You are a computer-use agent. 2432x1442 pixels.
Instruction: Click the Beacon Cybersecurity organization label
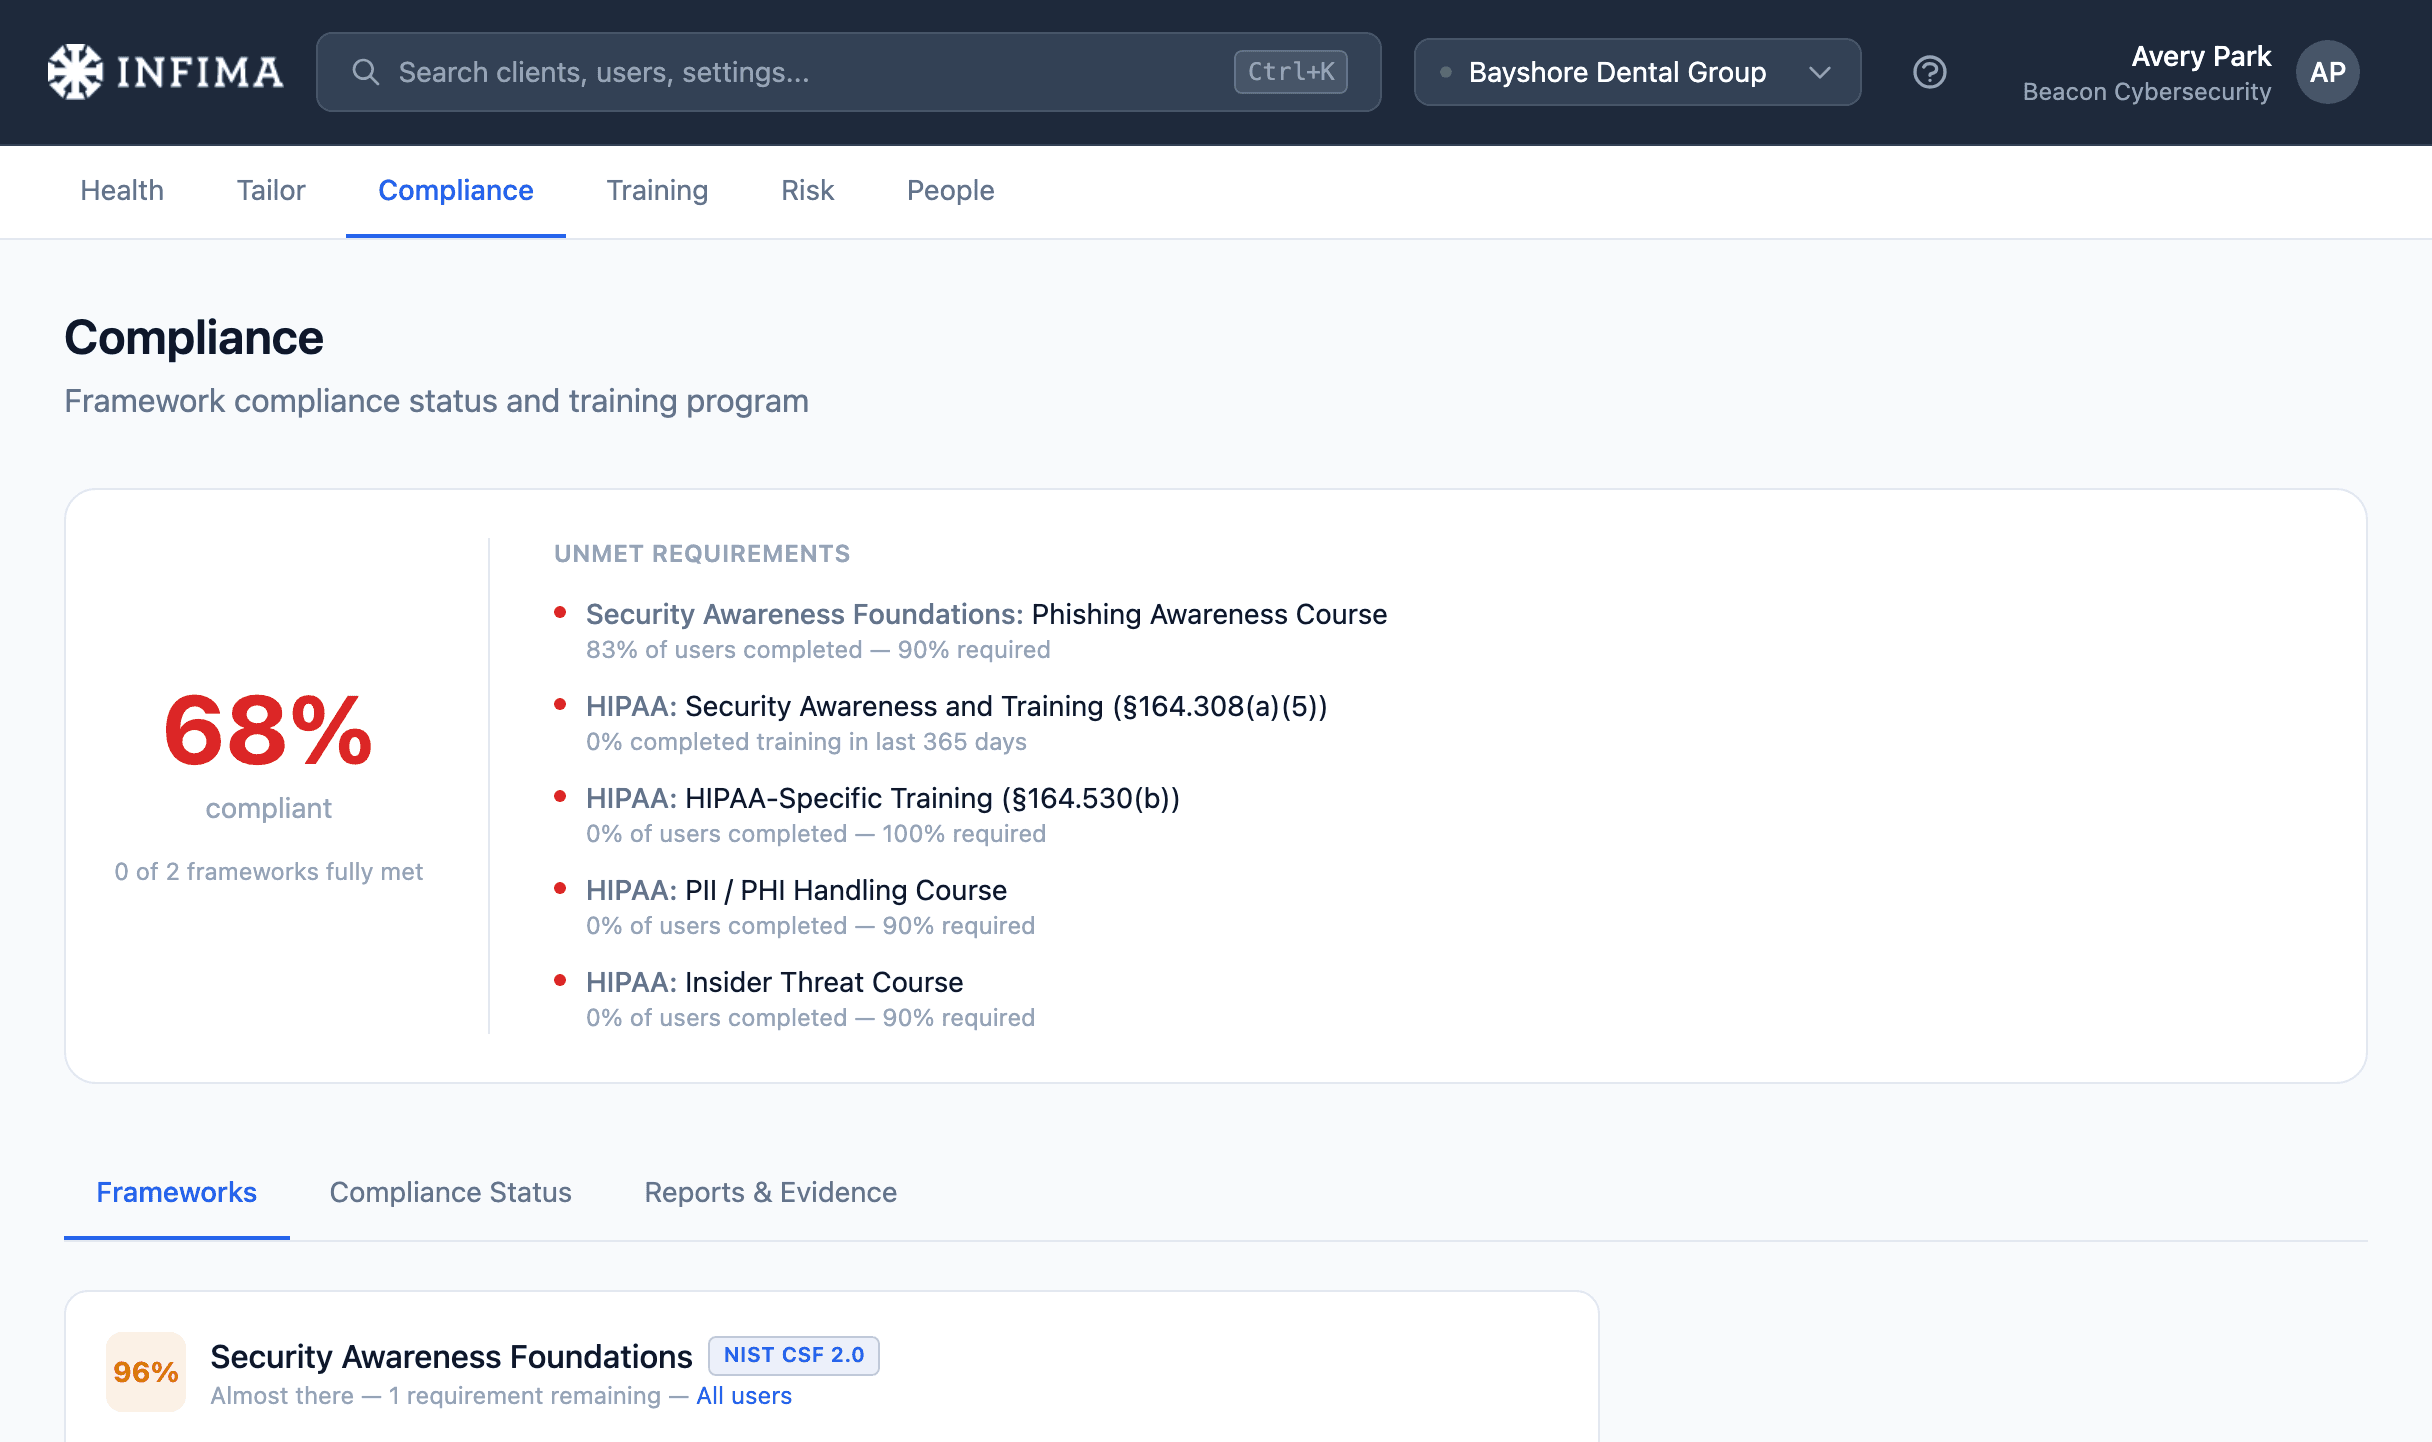point(2147,91)
